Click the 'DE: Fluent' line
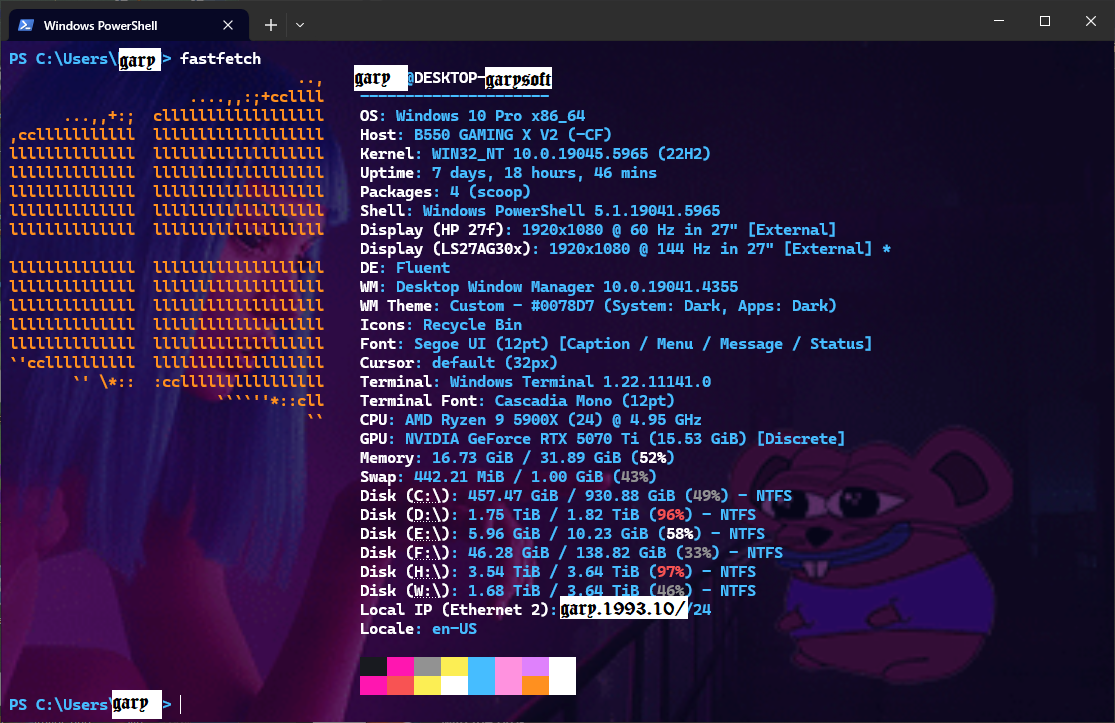 (x=405, y=268)
